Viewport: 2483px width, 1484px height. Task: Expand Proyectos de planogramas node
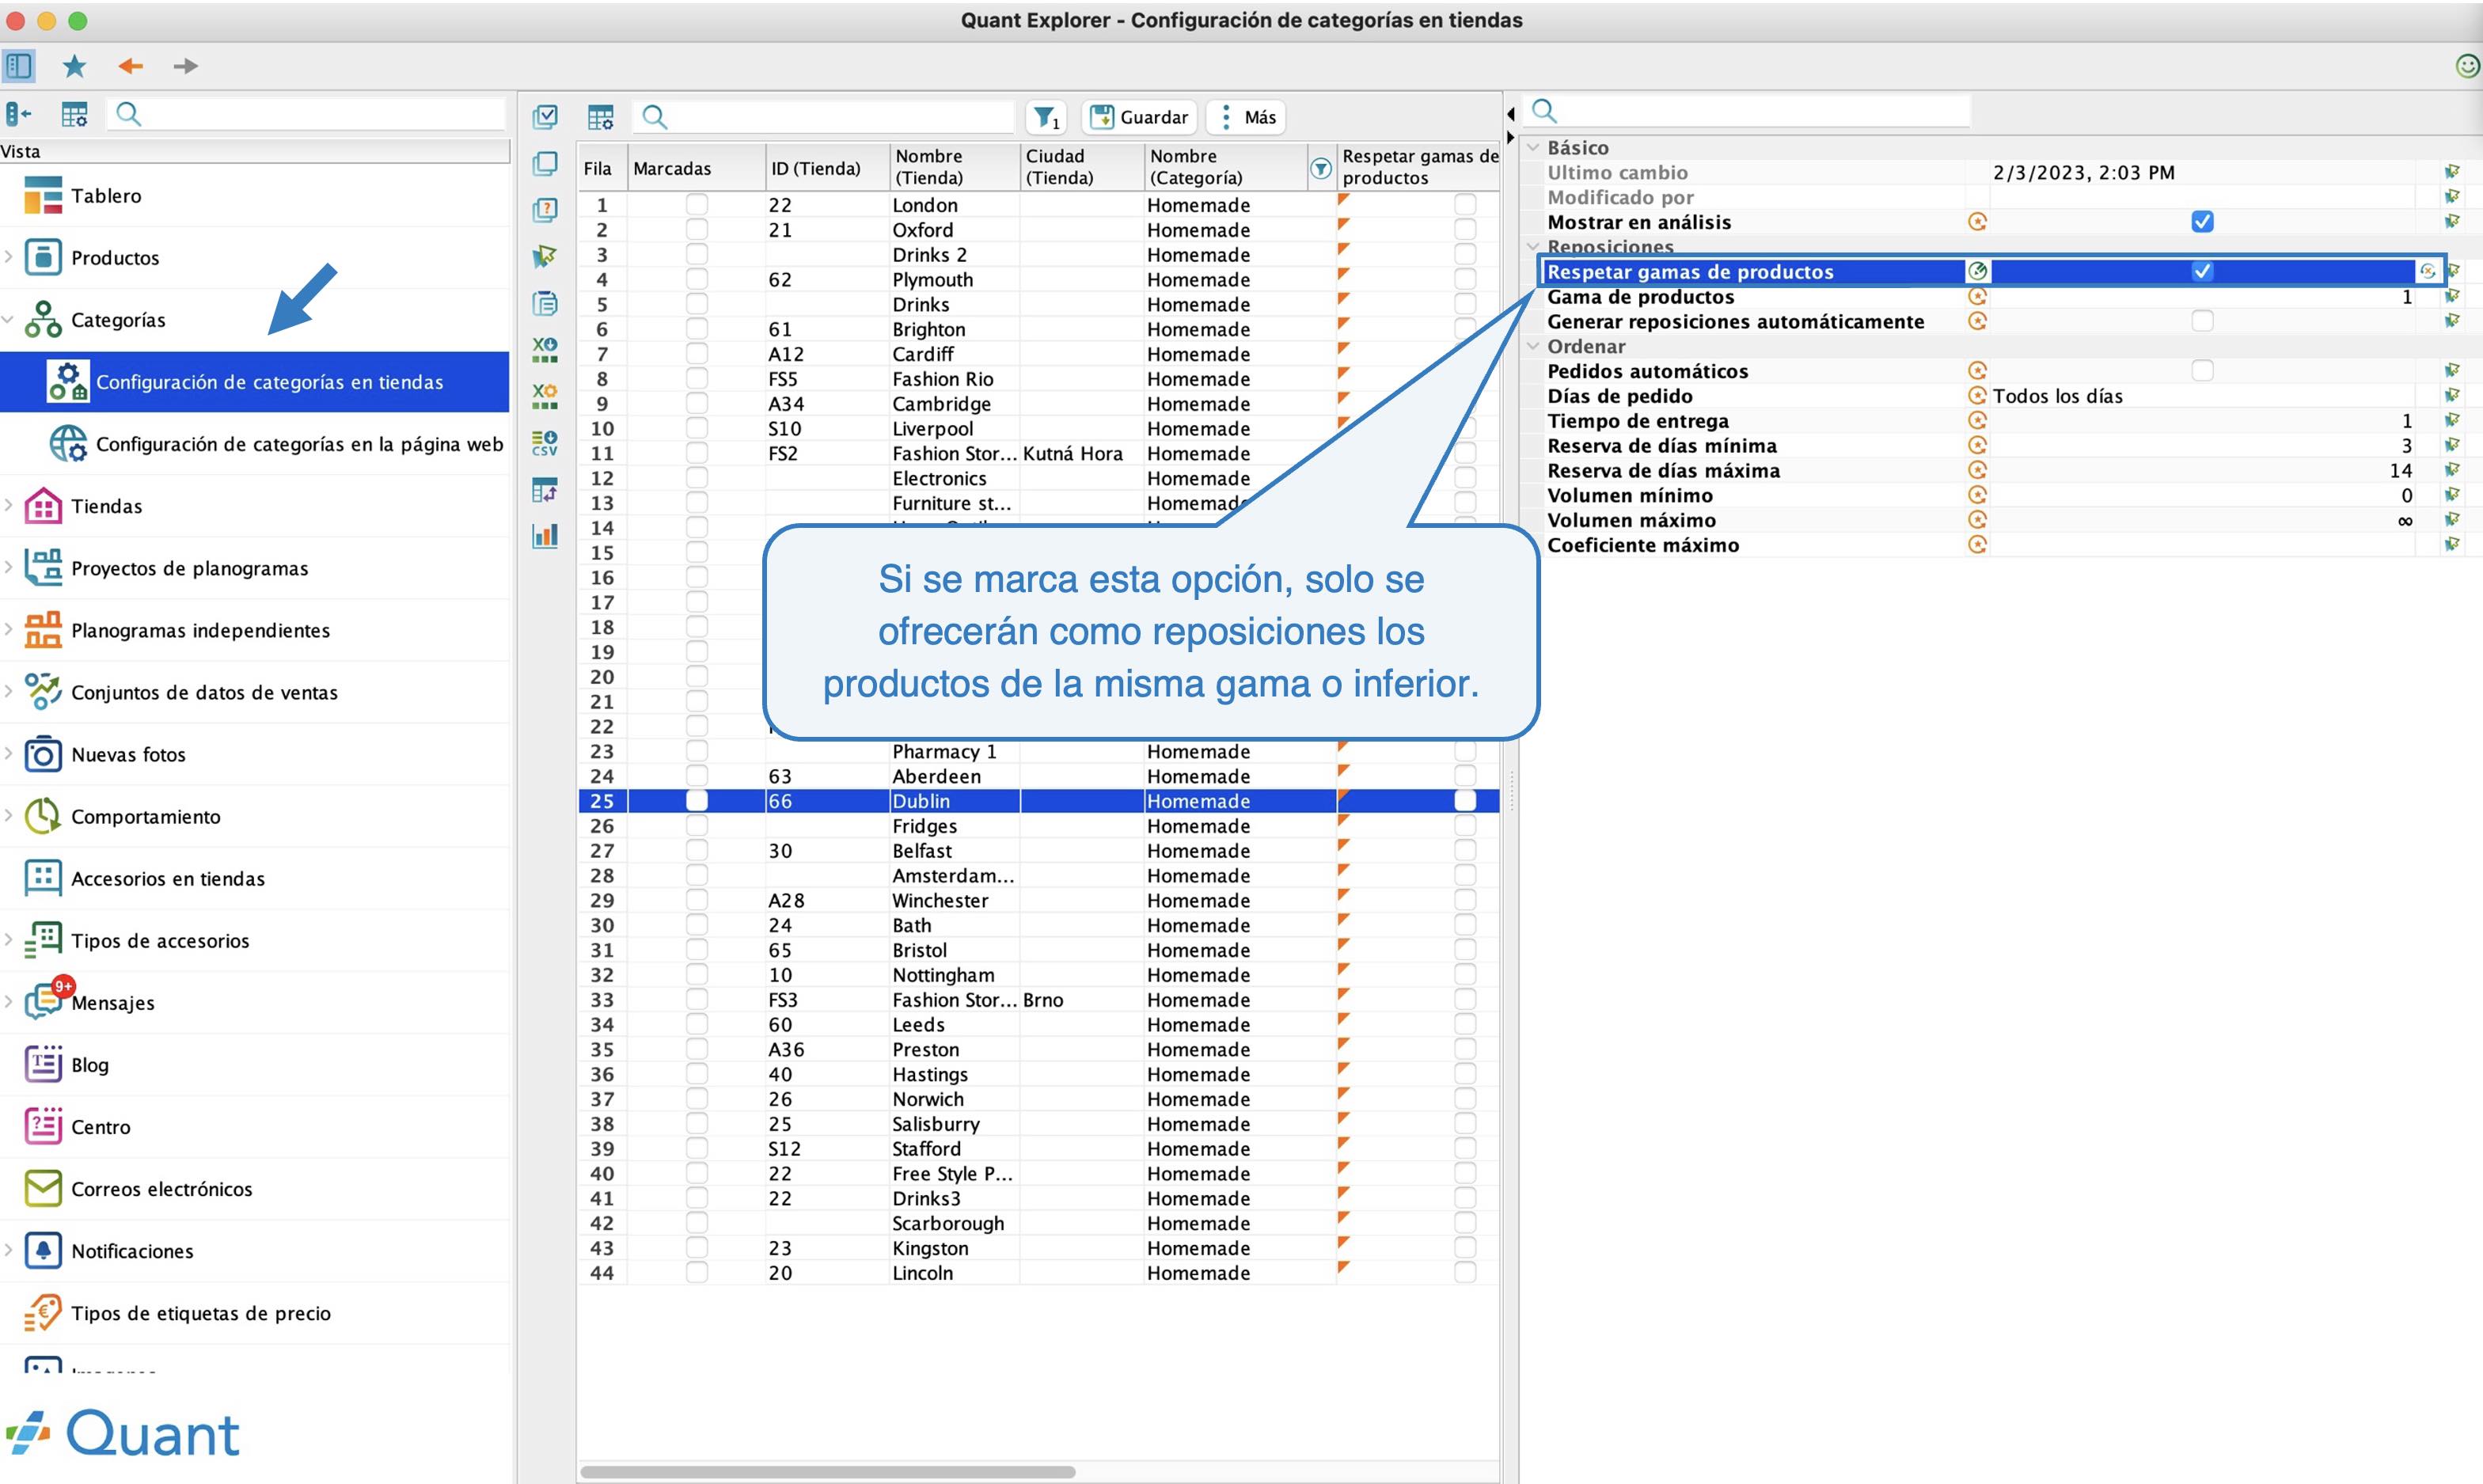pyautogui.click(x=9, y=568)
